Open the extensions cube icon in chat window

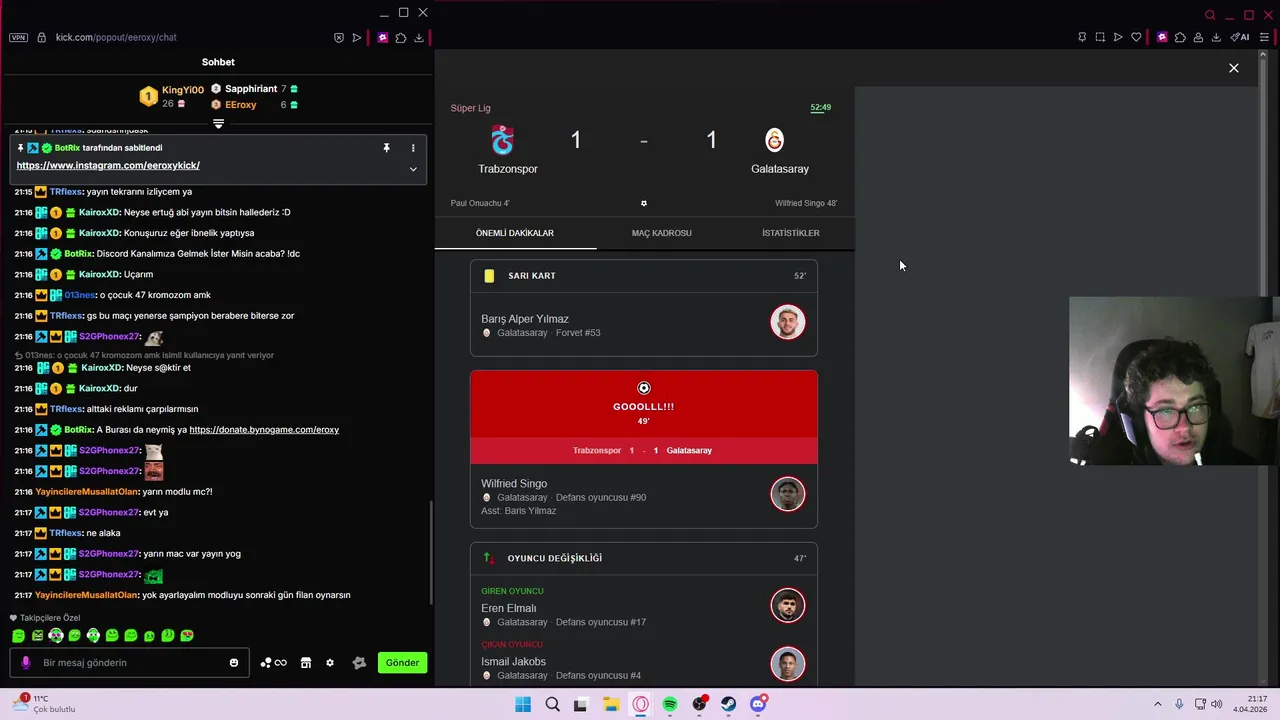[x=401, y=37]
